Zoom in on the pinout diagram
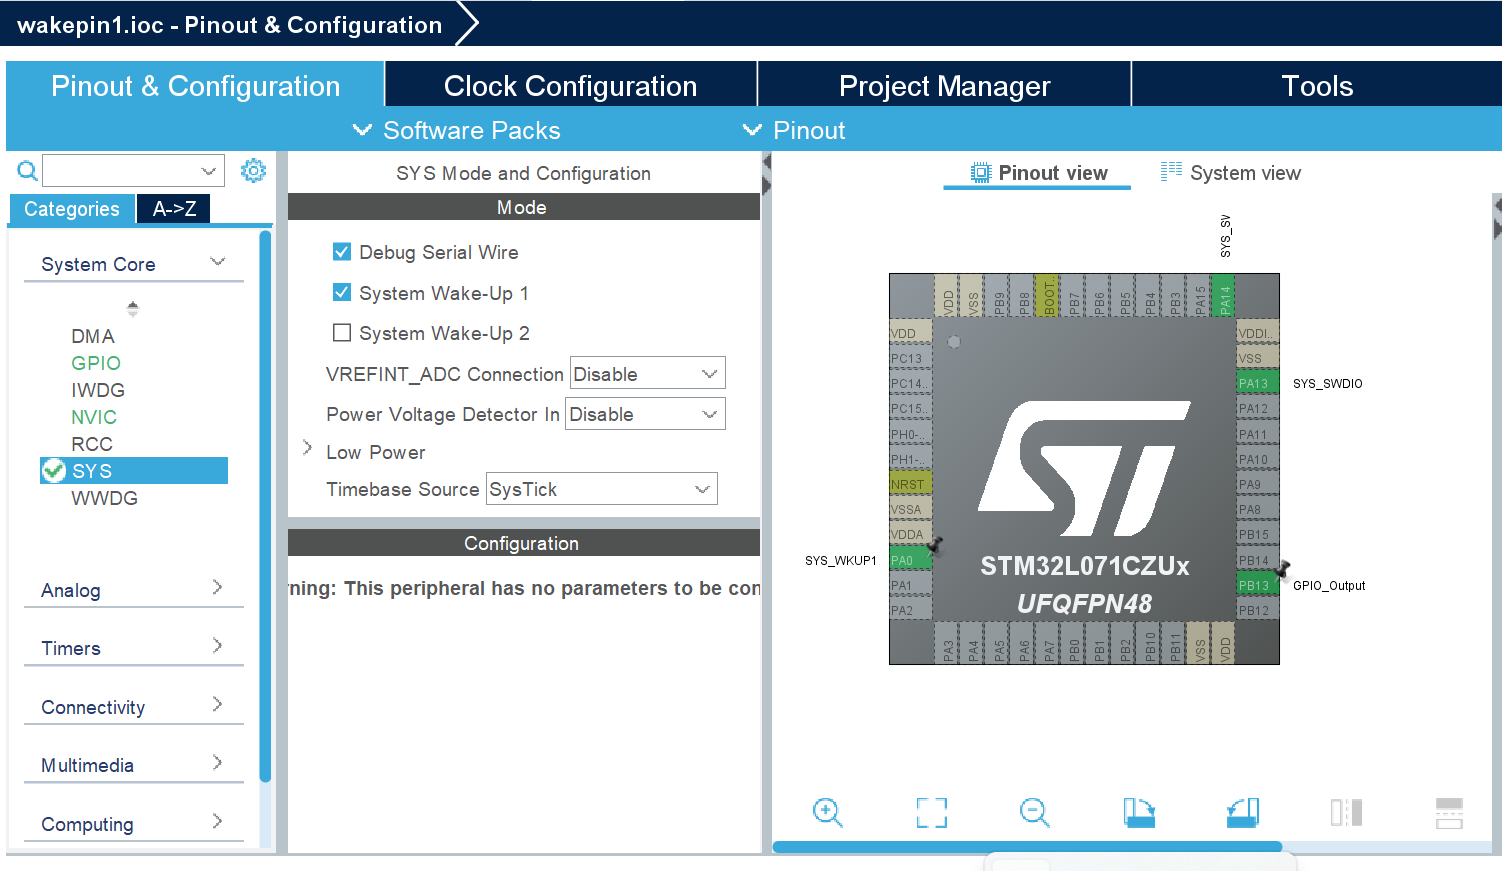This screenshot has width=1502, height=871. click(828, 813)
